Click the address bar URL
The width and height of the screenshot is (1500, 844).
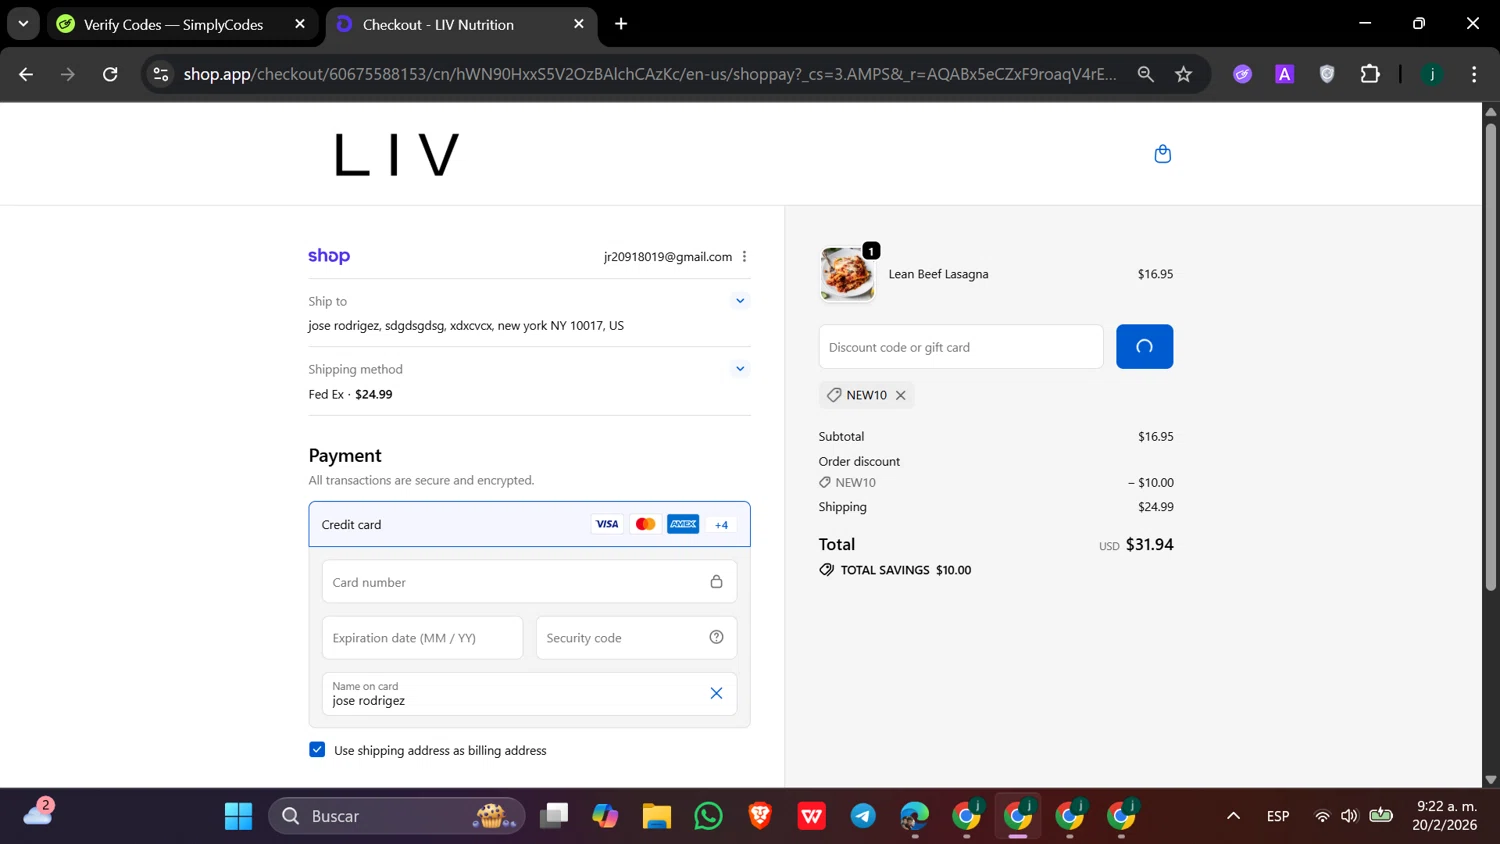tap(650, 74)
